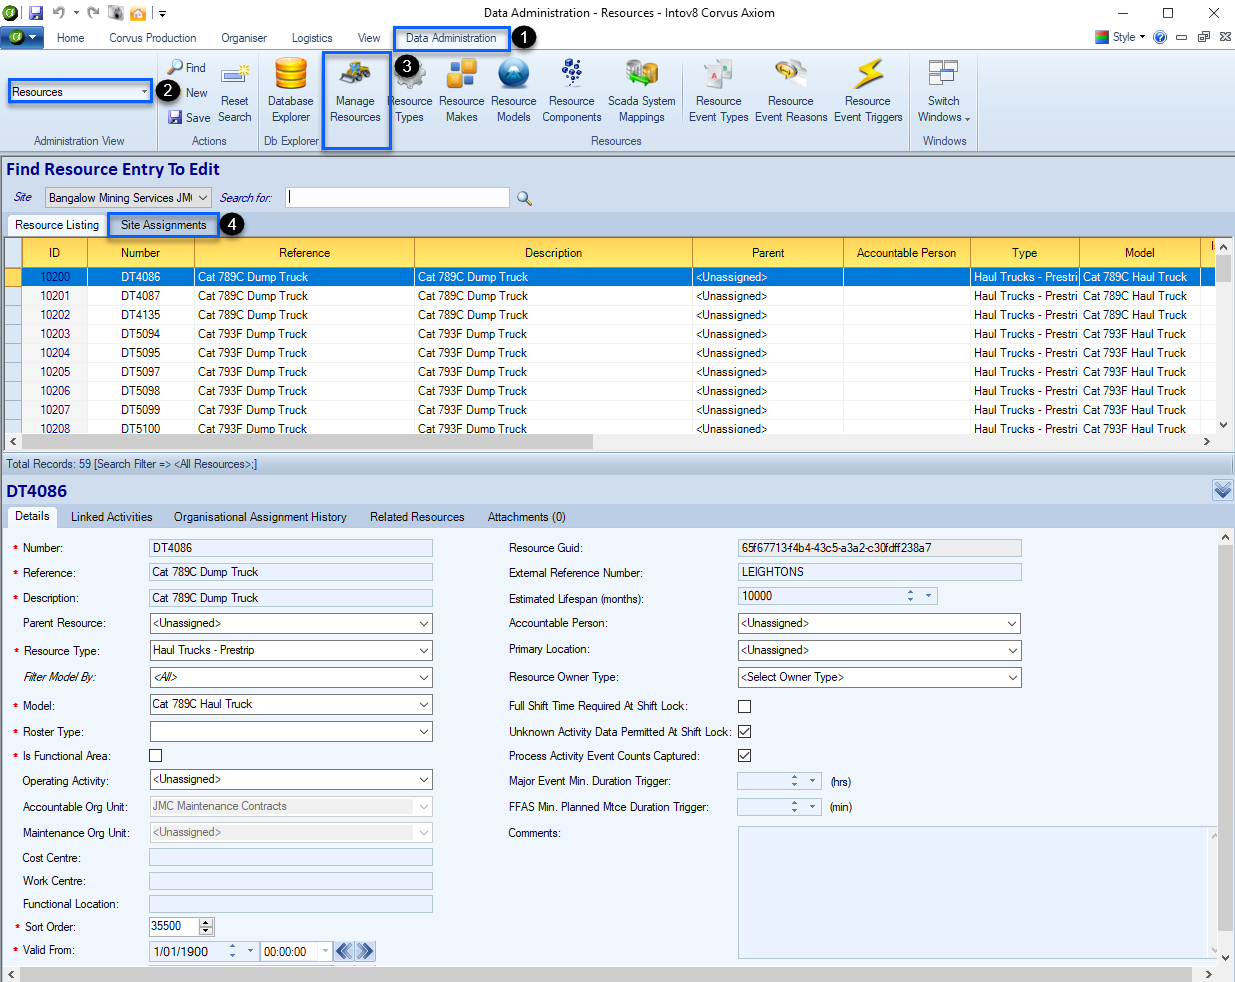The width and height of the screenshot is (1235, 982).
Task: Expand the Resource Type dropdown
Action: tap(424, 651)
